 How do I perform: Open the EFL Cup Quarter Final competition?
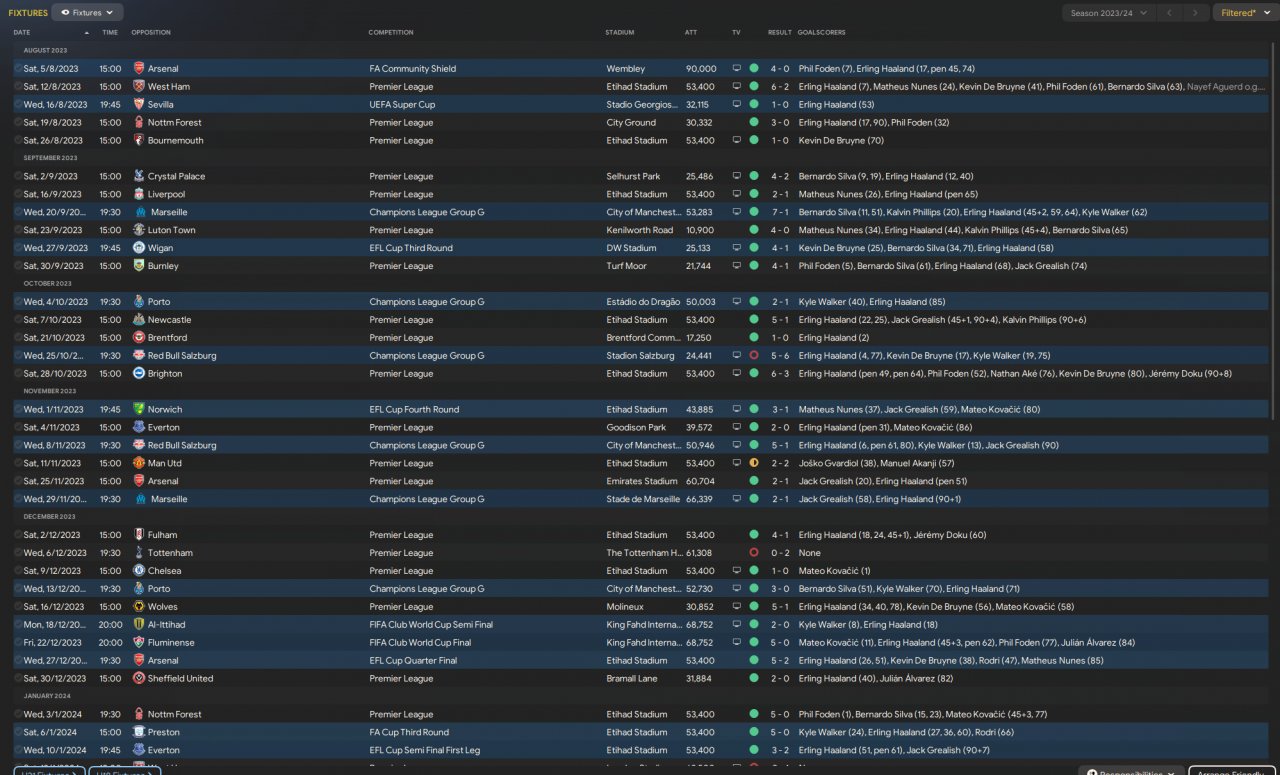[413, 661]
